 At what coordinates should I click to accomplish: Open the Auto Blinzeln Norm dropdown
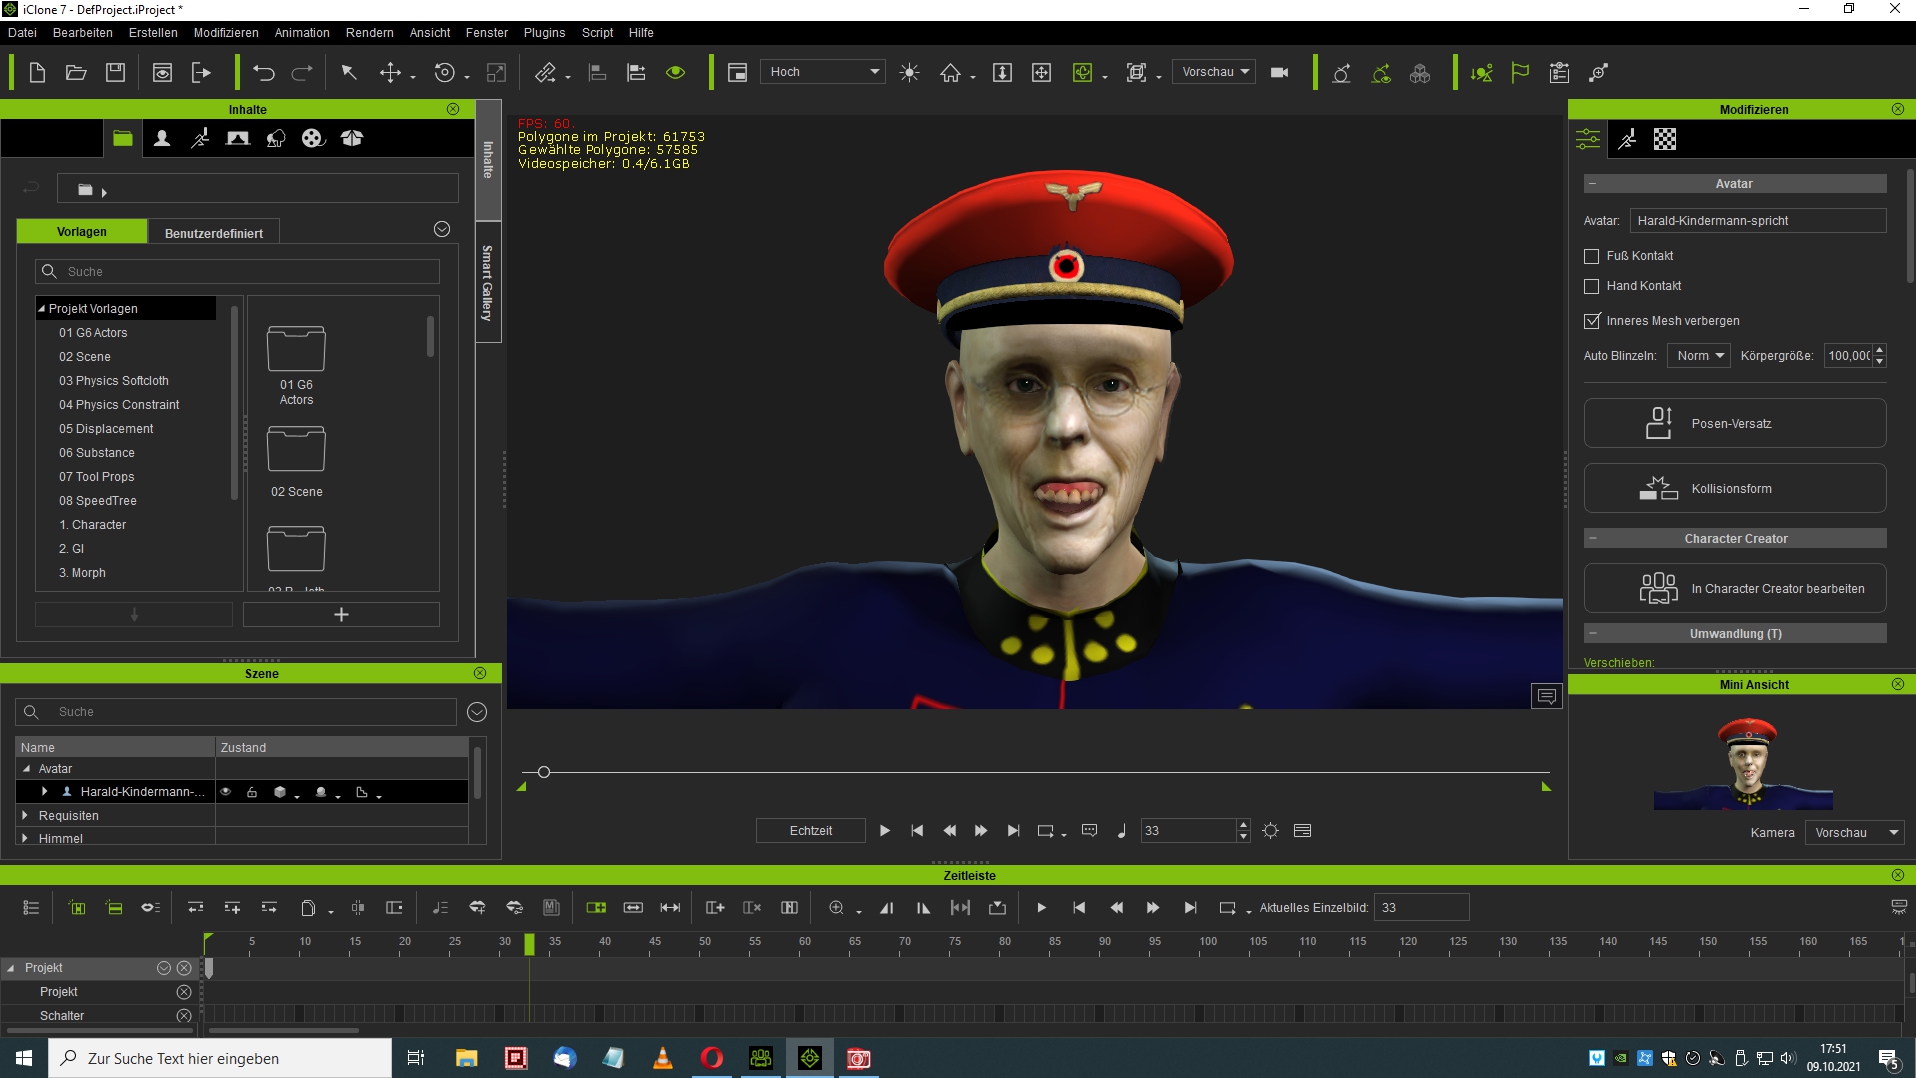pyautogui.click(x=1698, y=356)
